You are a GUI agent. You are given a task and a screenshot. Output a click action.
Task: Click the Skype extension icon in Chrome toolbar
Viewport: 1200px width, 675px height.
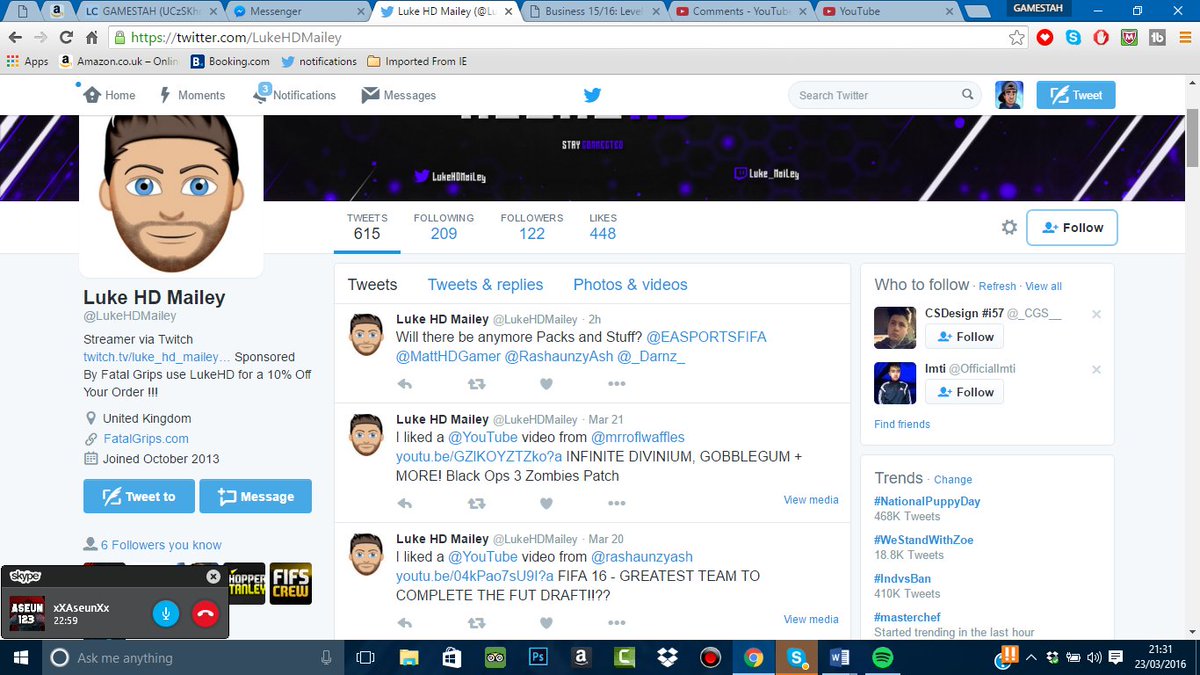[1073, 37]
